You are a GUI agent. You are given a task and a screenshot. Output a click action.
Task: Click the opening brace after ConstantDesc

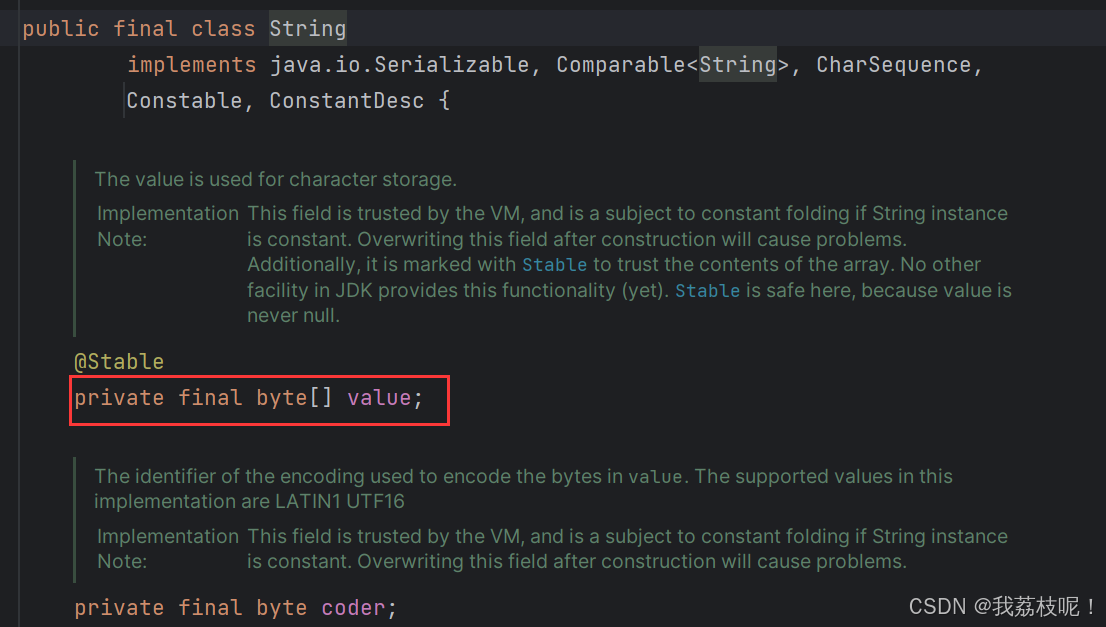(444, 101)
